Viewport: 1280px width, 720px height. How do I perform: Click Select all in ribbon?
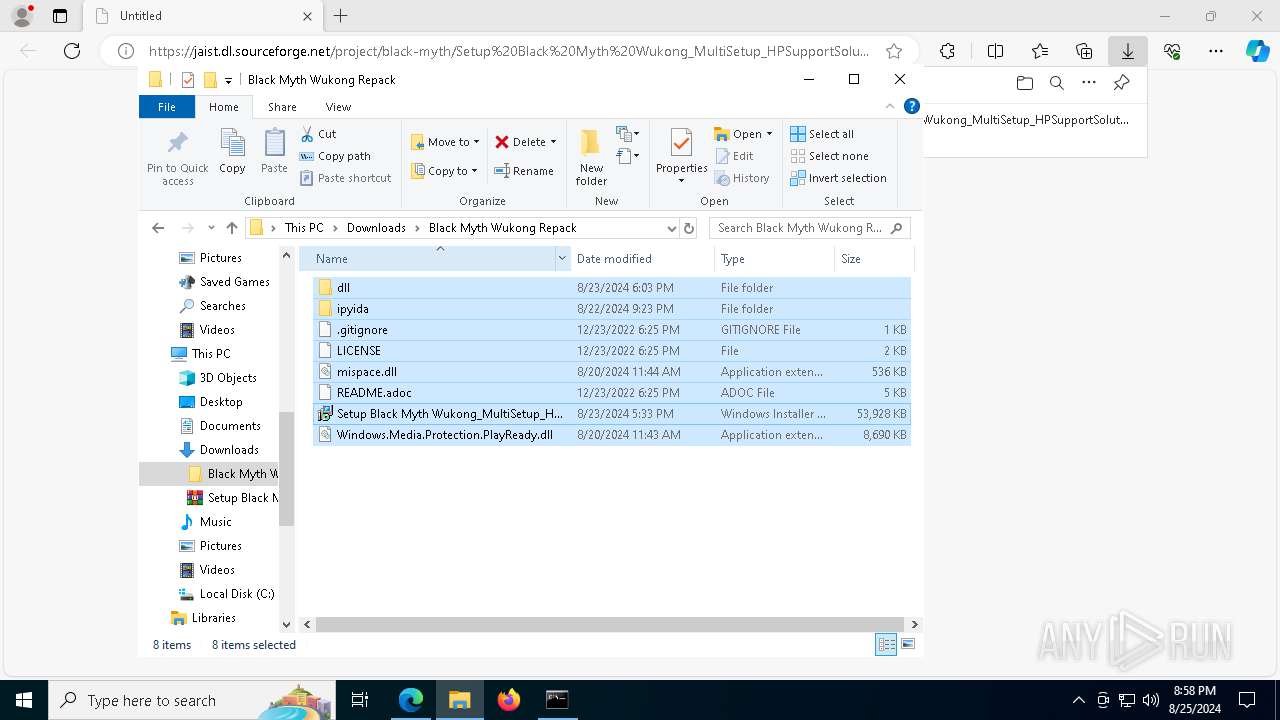822,134
